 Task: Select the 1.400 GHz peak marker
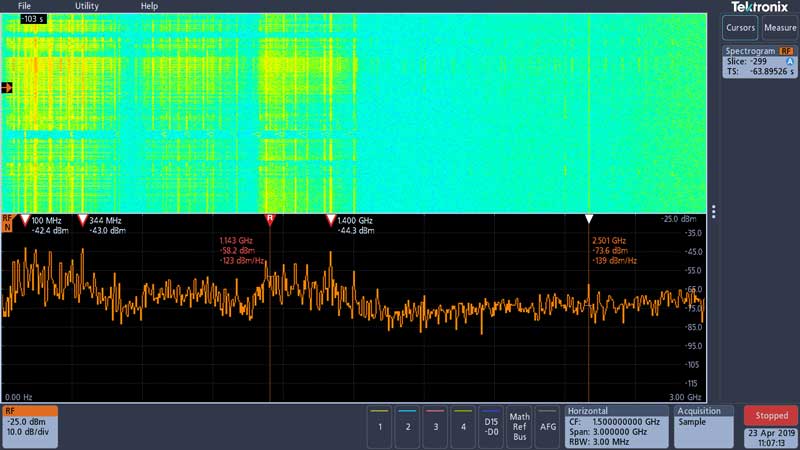(x=330, y=219)
